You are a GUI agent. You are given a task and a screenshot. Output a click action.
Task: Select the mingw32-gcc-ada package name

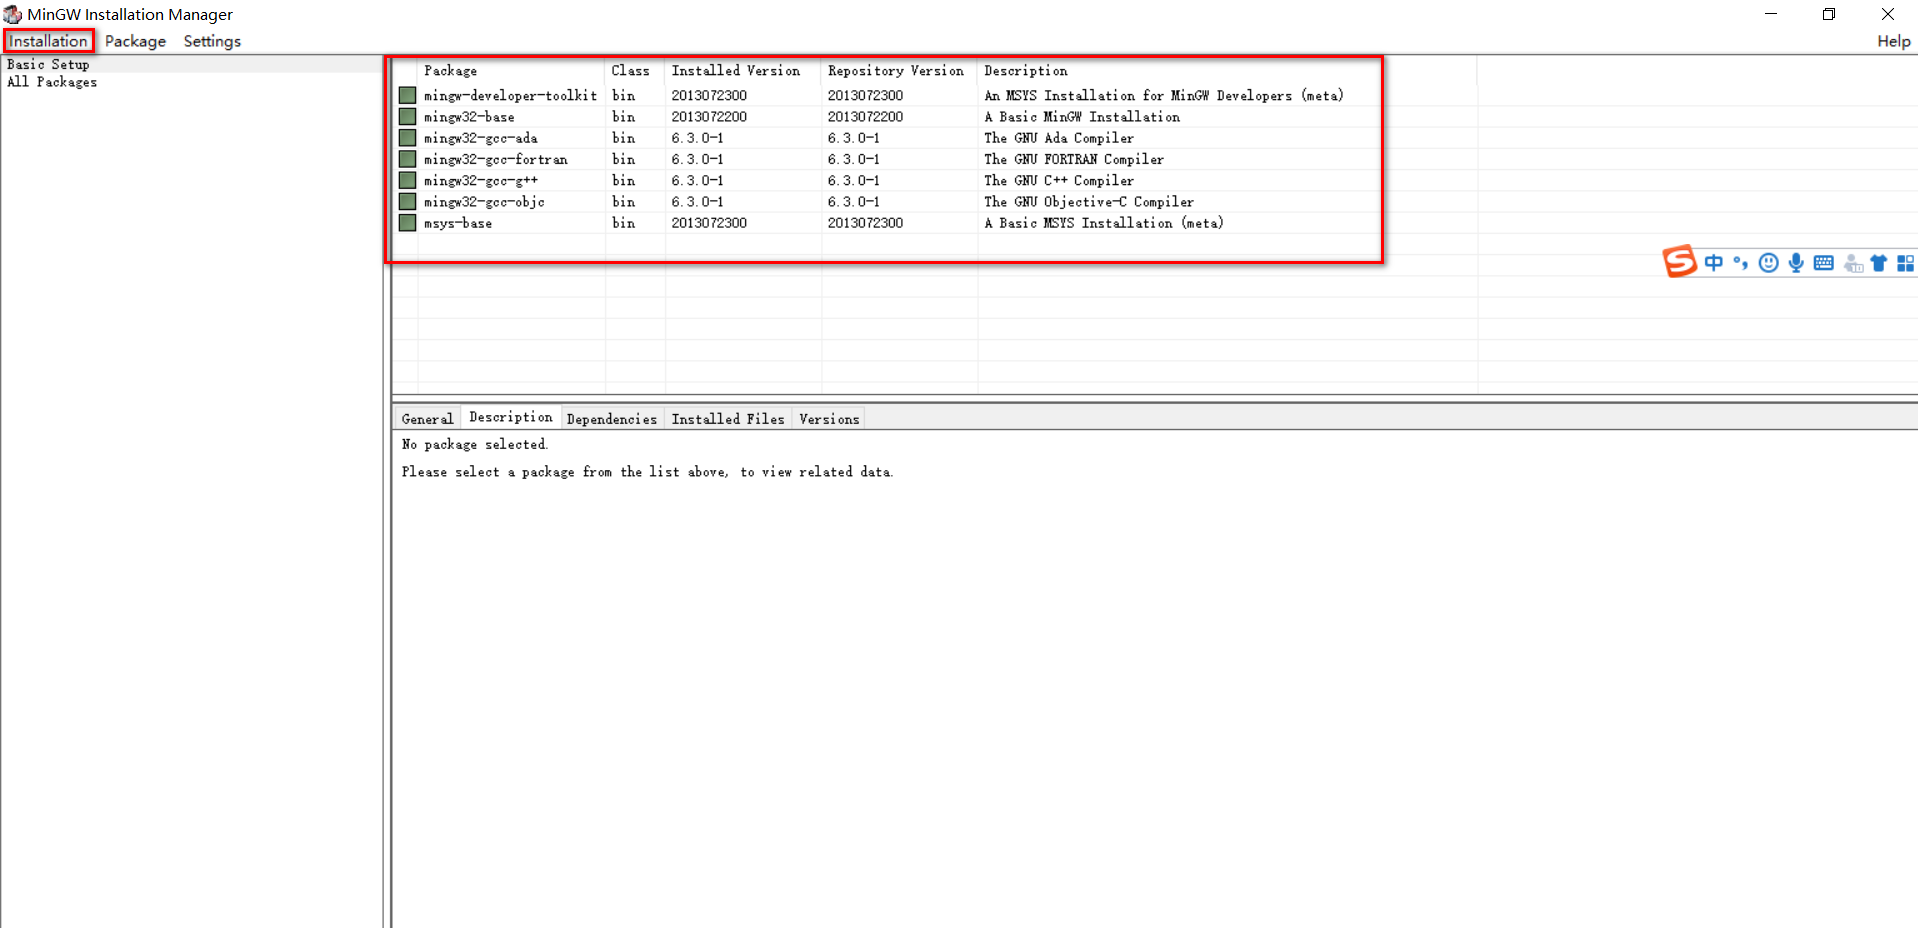point(480,137)
